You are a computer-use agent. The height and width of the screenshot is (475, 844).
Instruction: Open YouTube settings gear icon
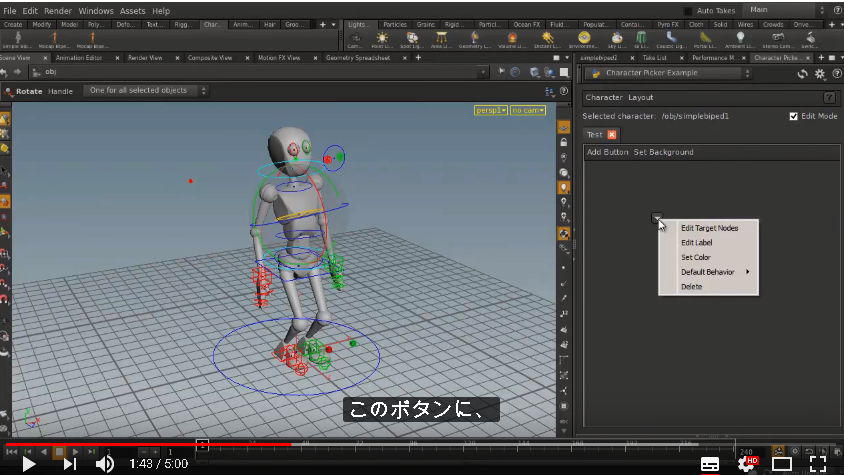click(x=747, y=464)
